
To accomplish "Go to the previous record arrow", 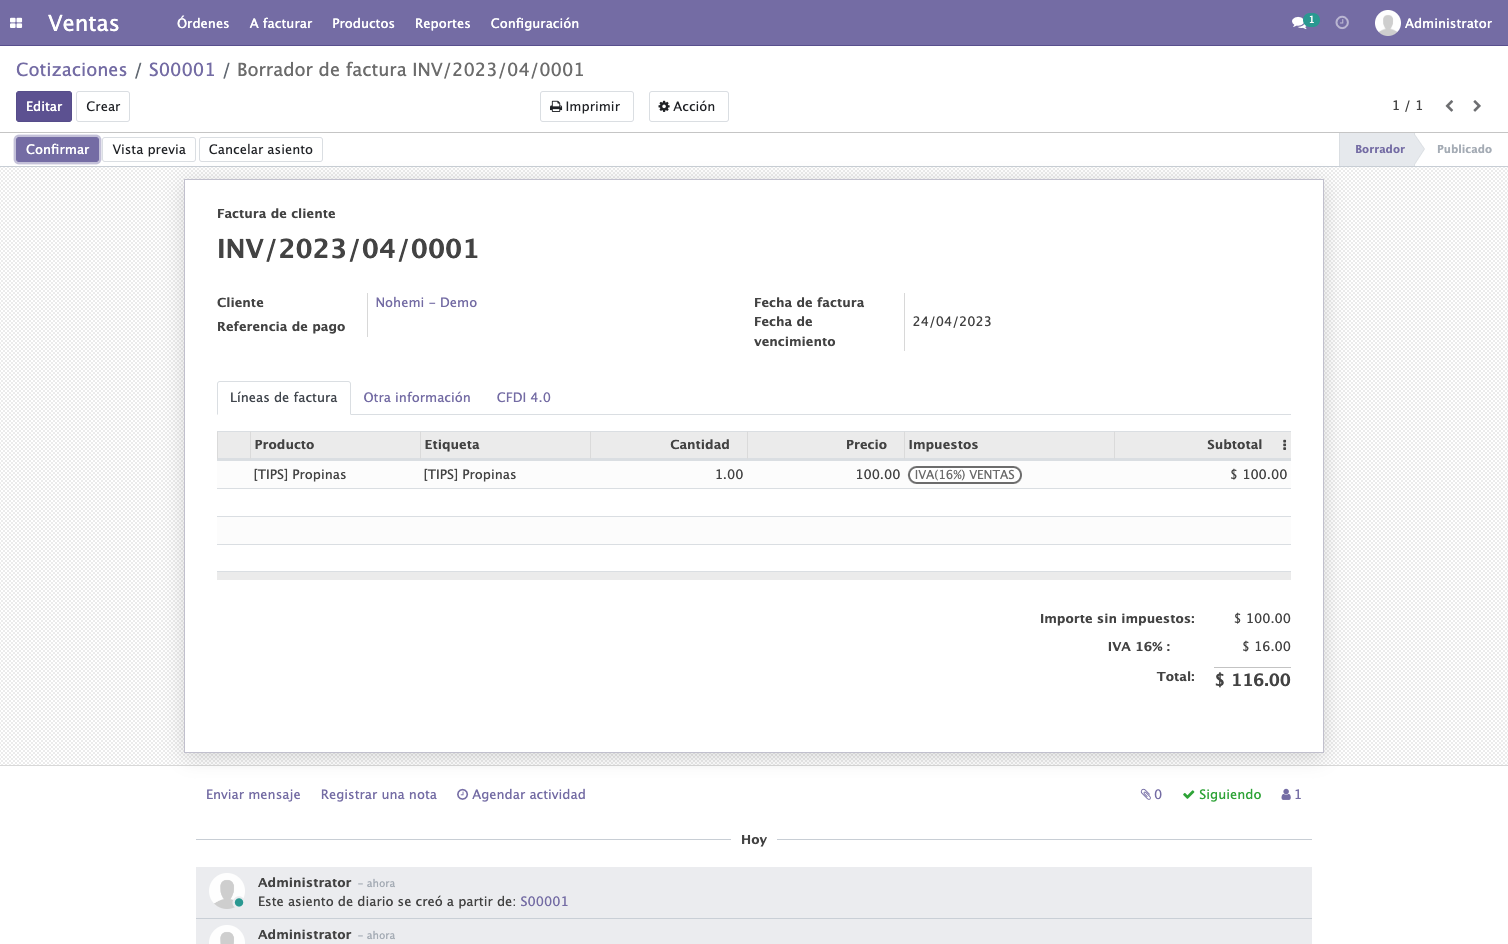I will [x=1449, y=106].
